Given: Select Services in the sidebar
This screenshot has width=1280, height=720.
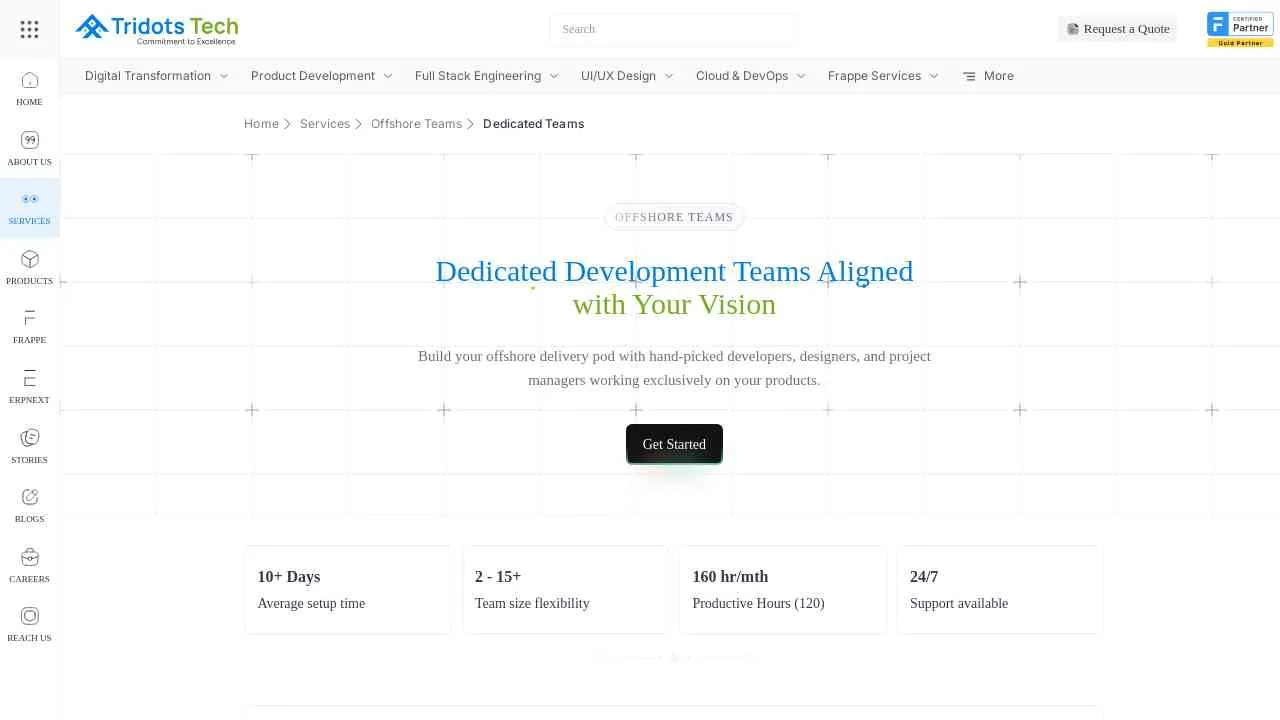Looking at the screenshot, I should pos(29,208).
